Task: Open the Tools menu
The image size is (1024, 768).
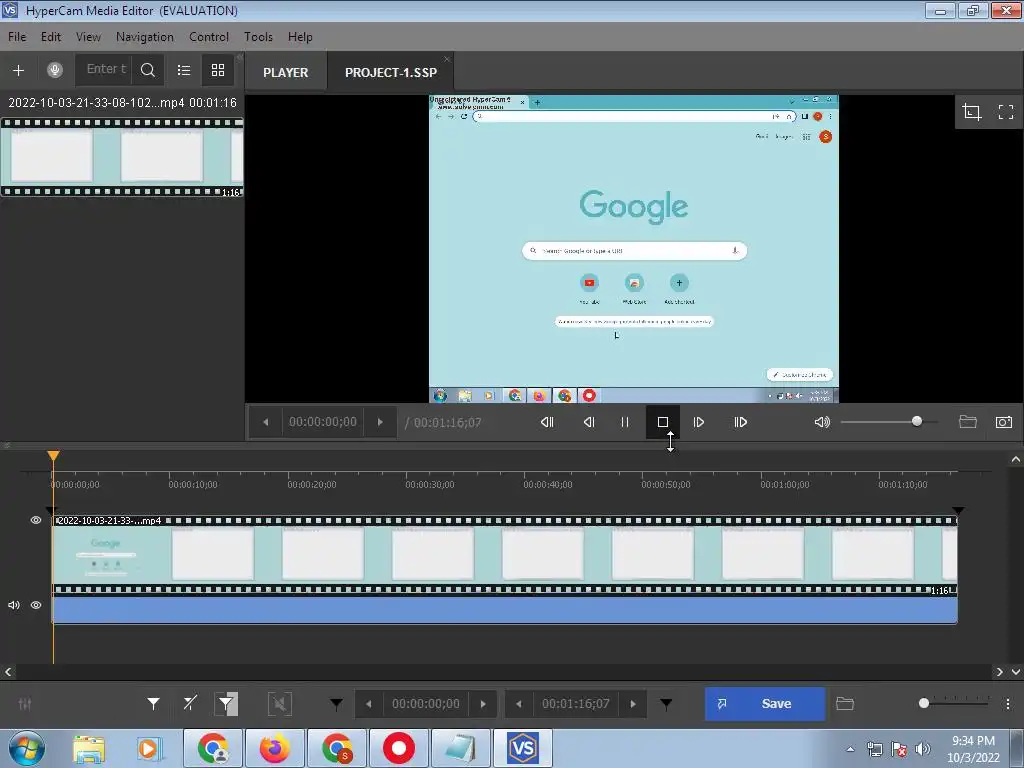Action: (x=259, y=37)
